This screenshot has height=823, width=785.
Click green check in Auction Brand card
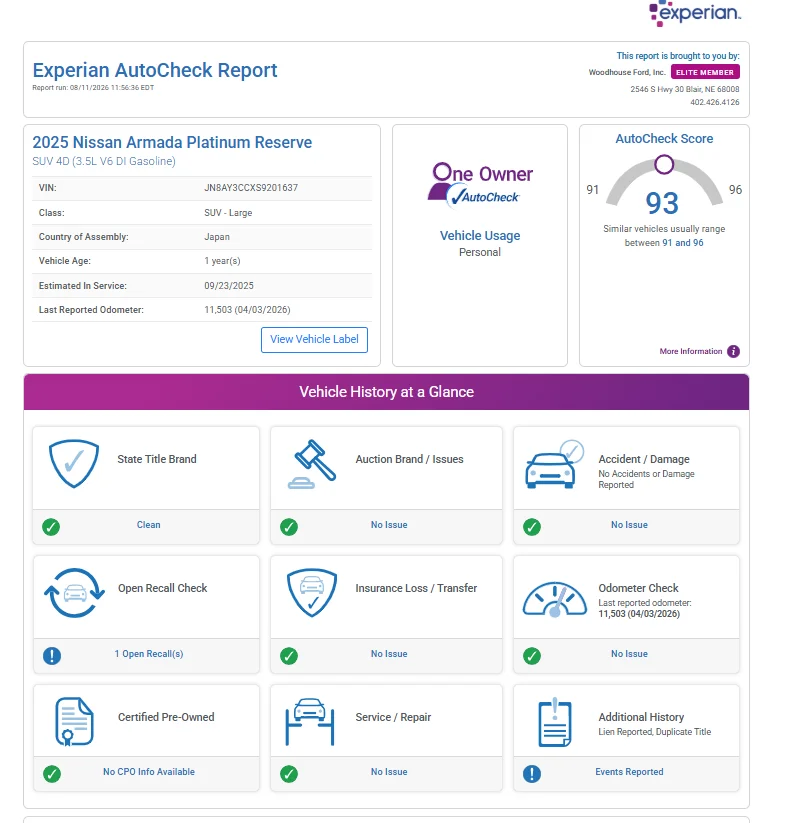(x=289, y=526)
